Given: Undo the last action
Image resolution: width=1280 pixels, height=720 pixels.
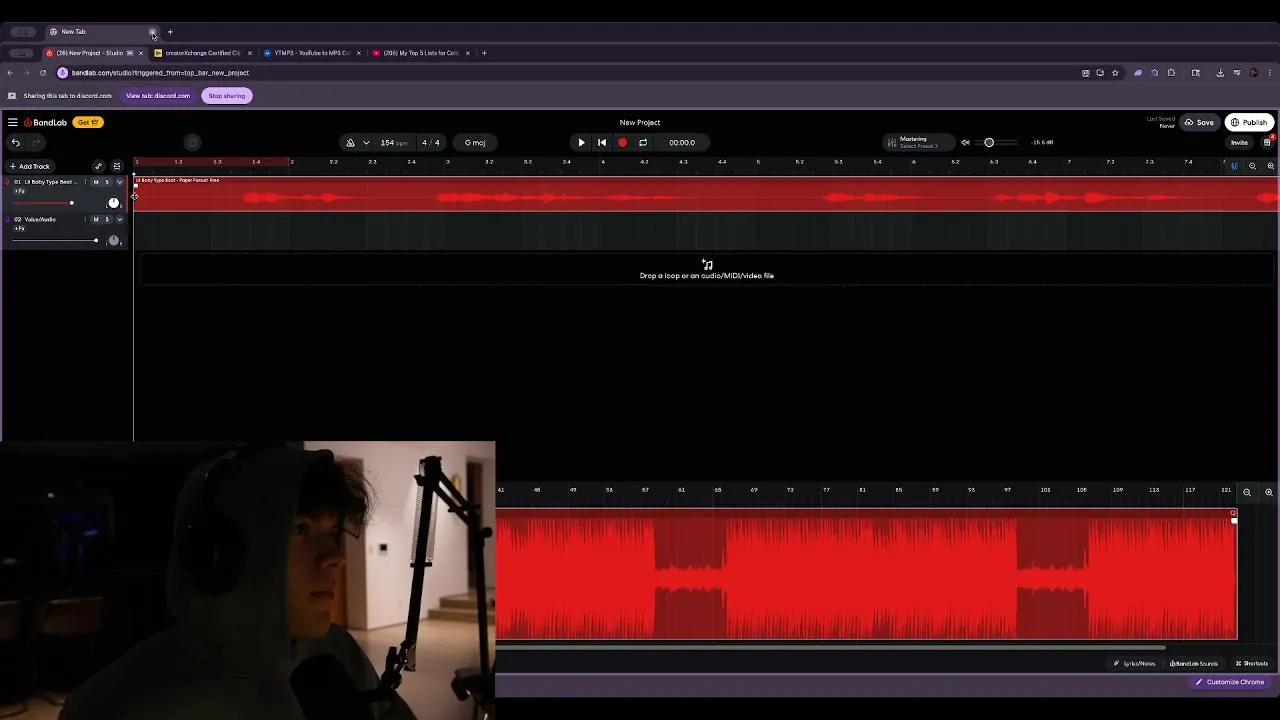Looking at the screenshot, I should click(x=16, y=142).
